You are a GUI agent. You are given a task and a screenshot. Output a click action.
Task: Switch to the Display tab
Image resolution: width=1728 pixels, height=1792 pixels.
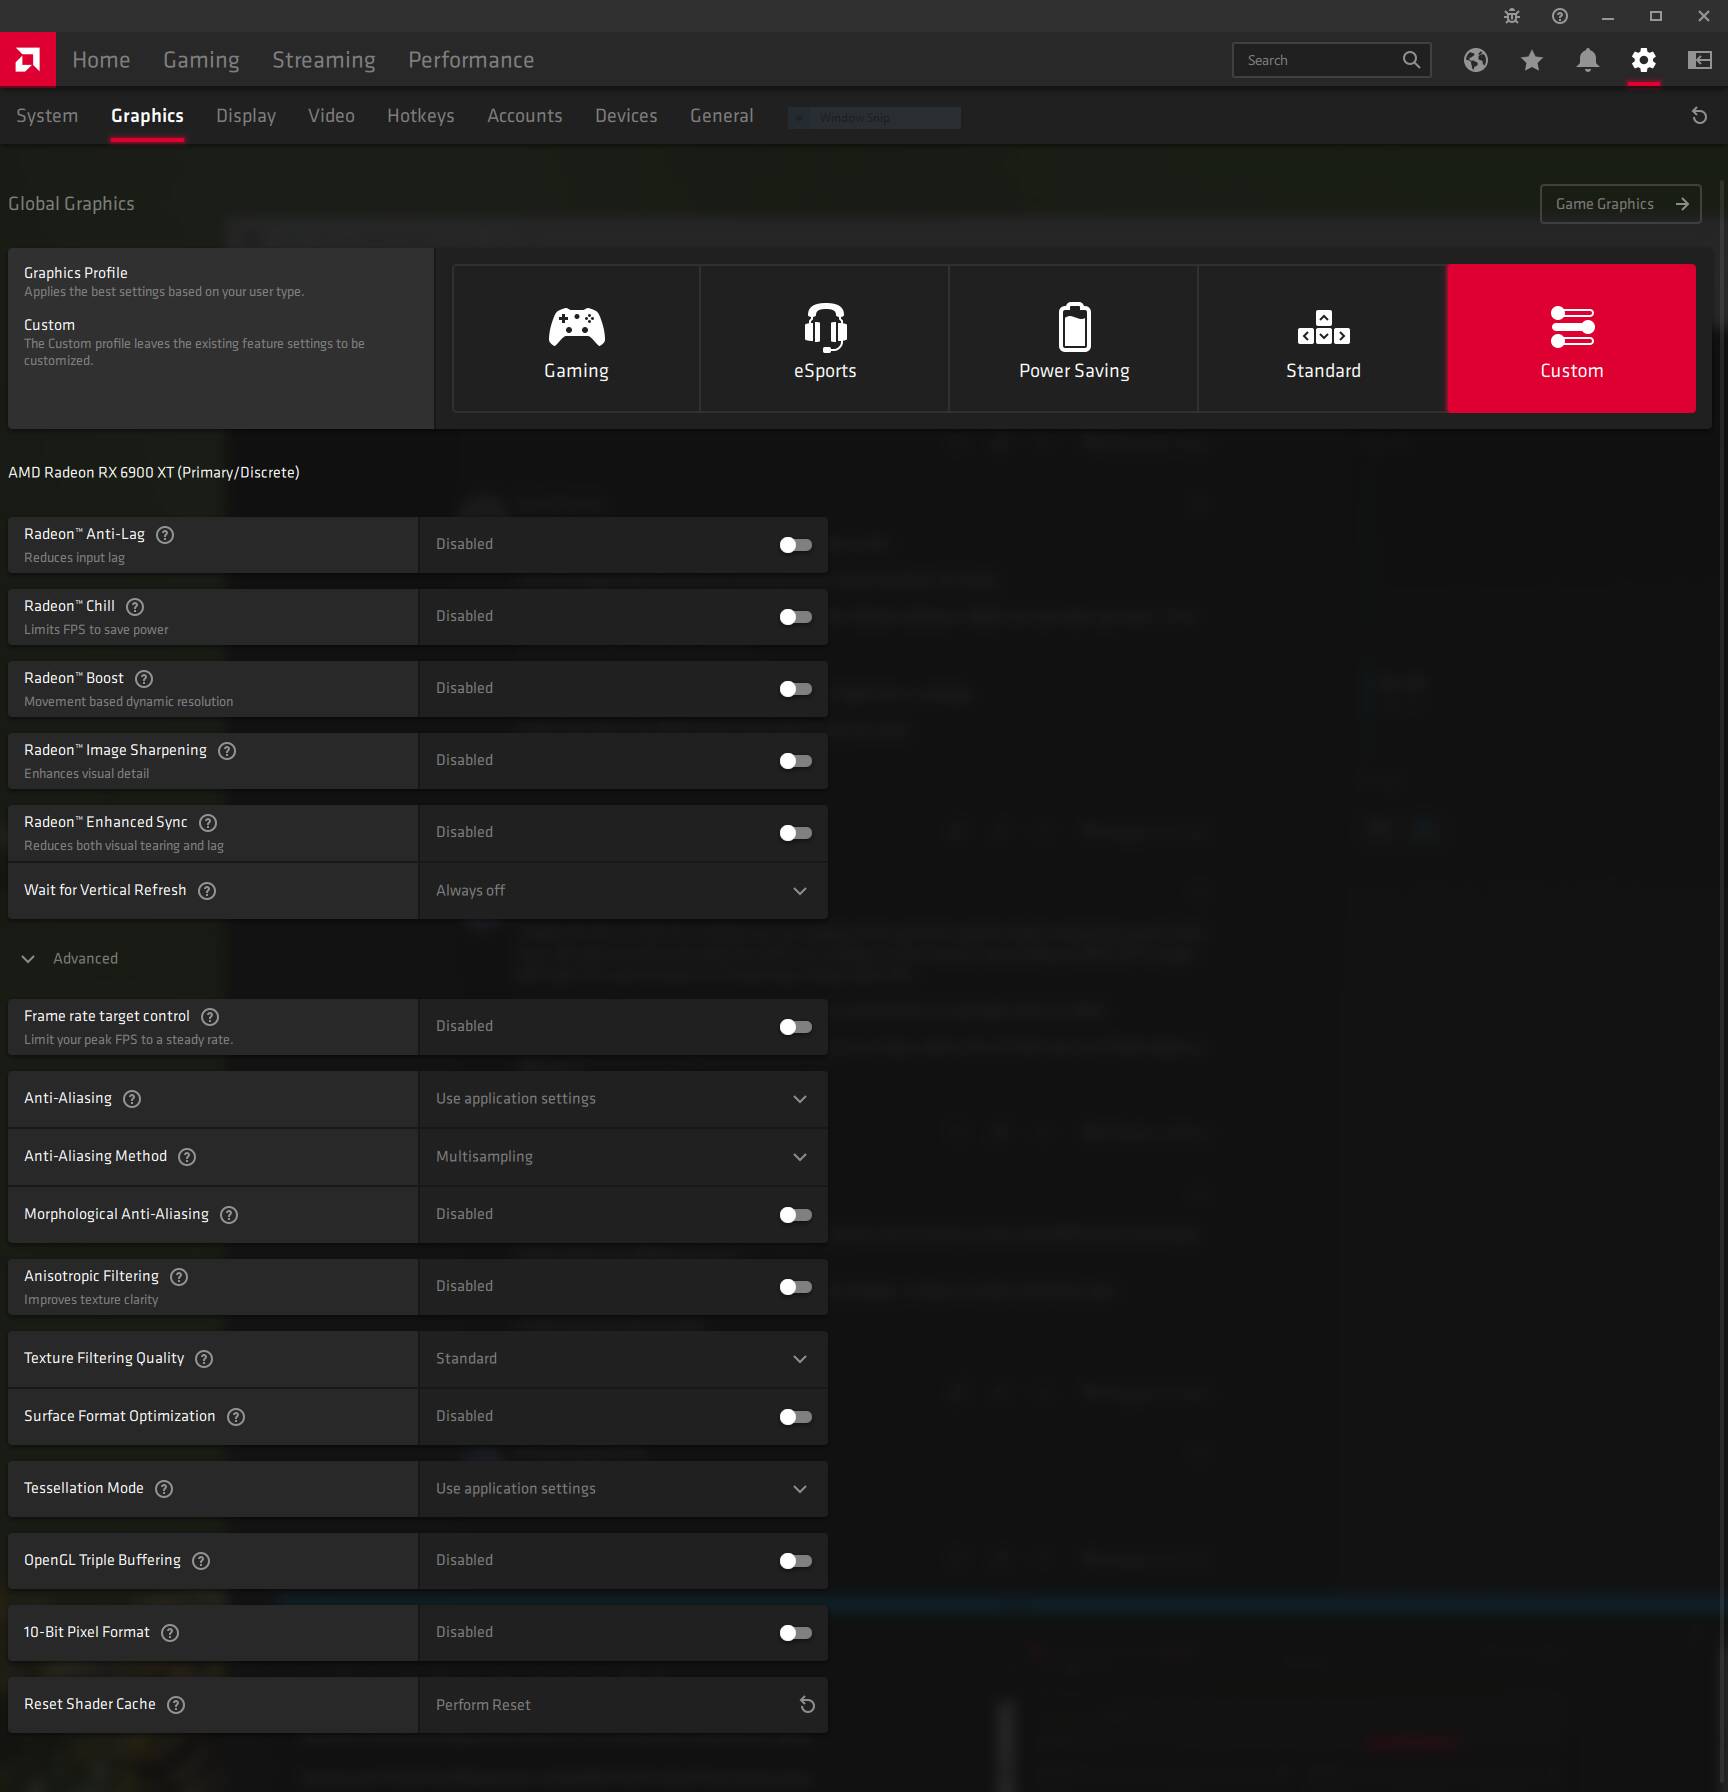(246, 116)
